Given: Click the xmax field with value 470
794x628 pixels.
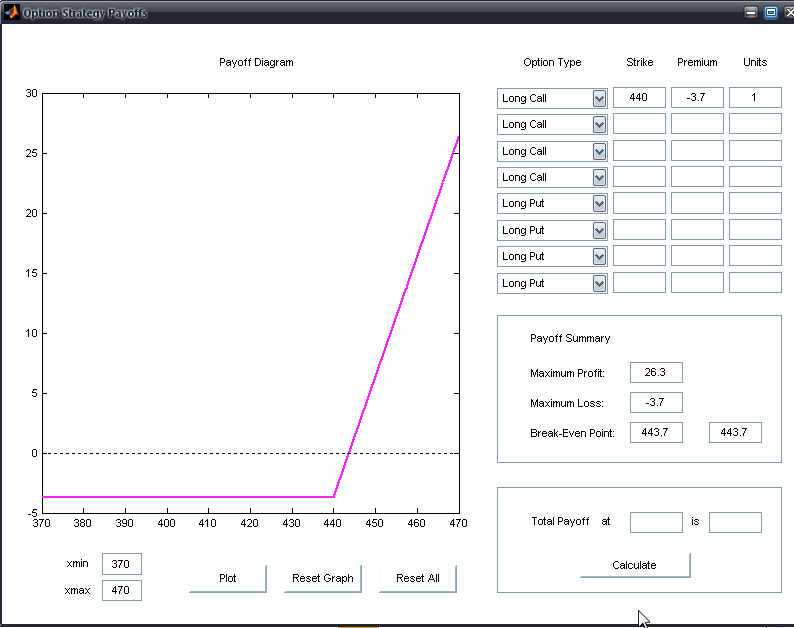Looking at the screenshot, I should 122,590.
